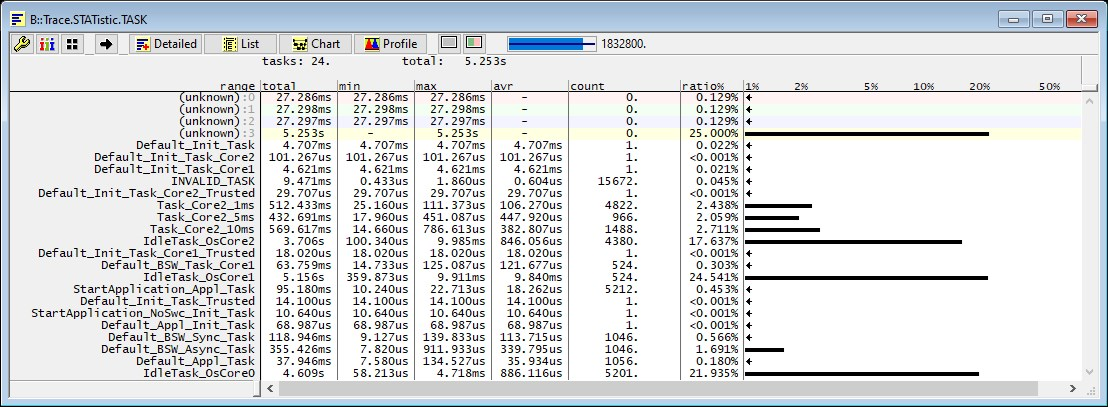Click the ratio% column header

click(x=710, y=87)
